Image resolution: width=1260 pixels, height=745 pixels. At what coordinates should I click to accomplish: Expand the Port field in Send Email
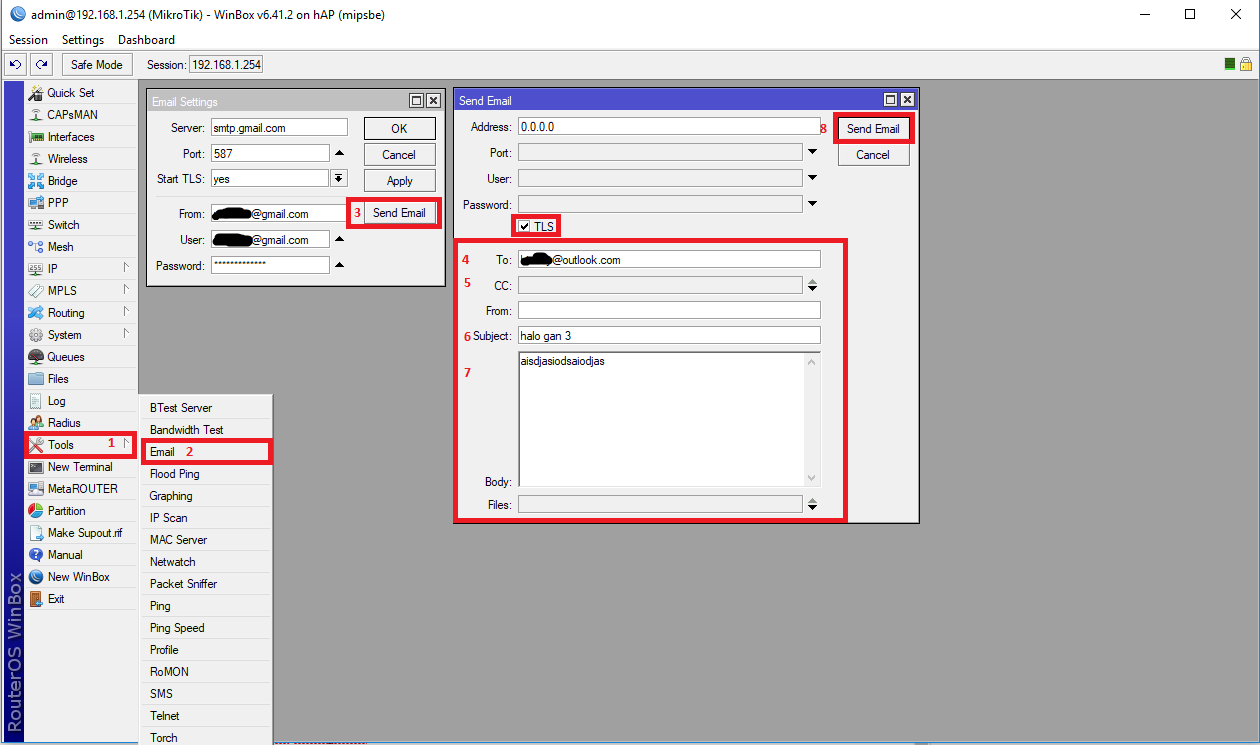(812, 153)
